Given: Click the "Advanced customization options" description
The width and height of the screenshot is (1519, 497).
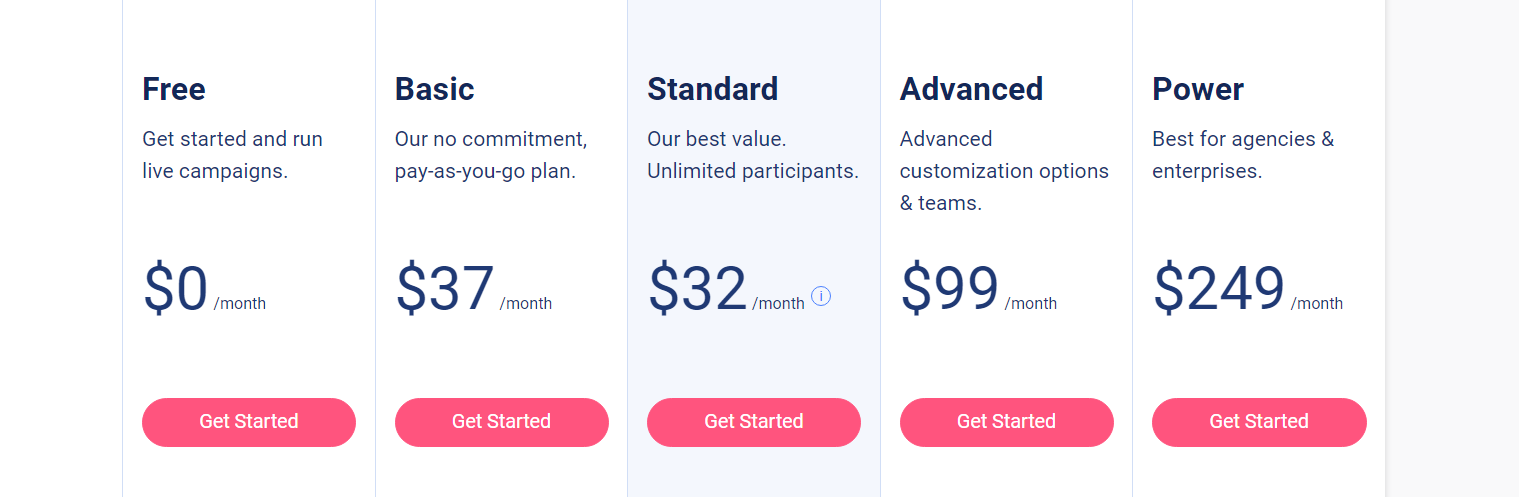Looking at the screenshot, I should [1004, 170].
